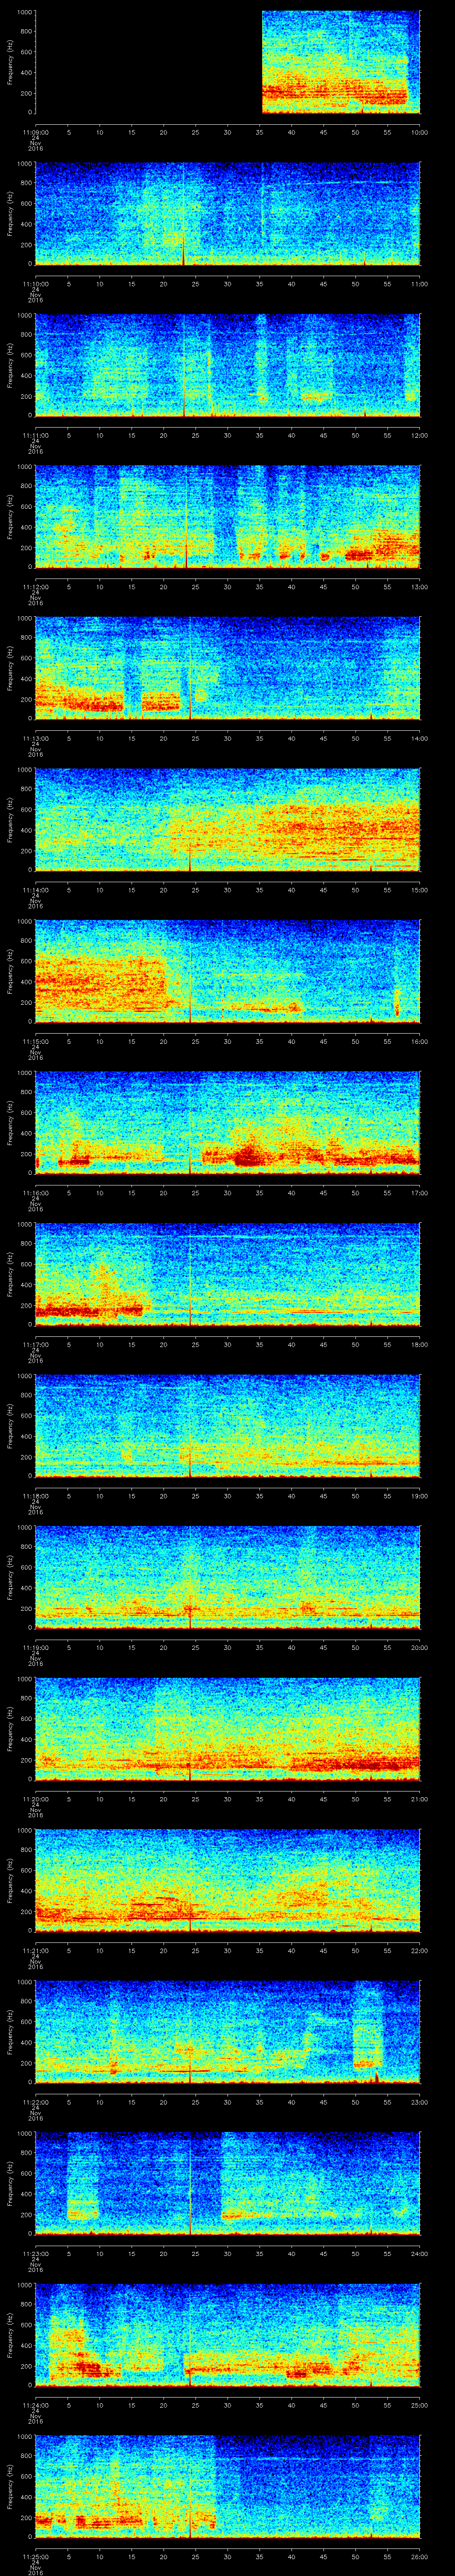The image size is (455, 2576).
Task: Select the 11:21:00 start-time axis label
Action: pyautogui.click(x=35, y=1950)
